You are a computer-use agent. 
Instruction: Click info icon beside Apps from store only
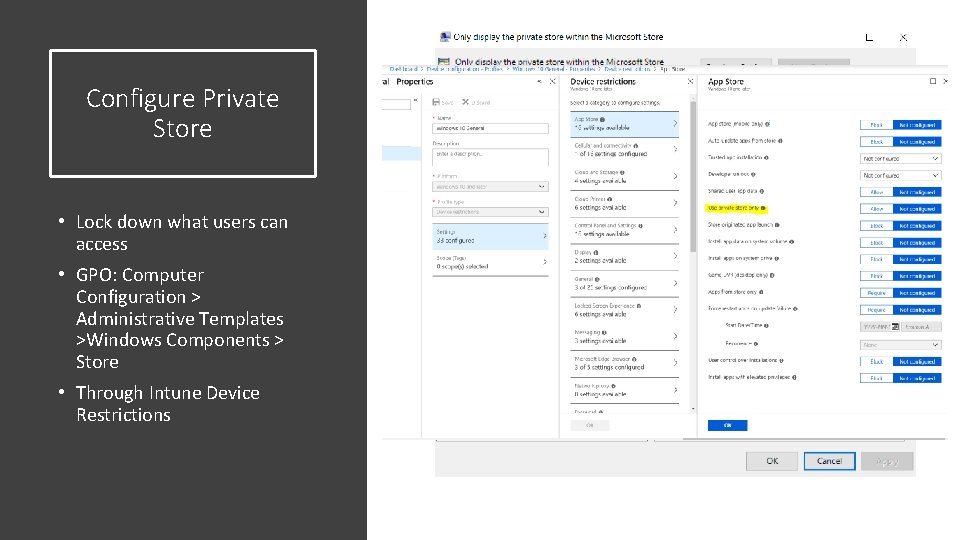761,292
